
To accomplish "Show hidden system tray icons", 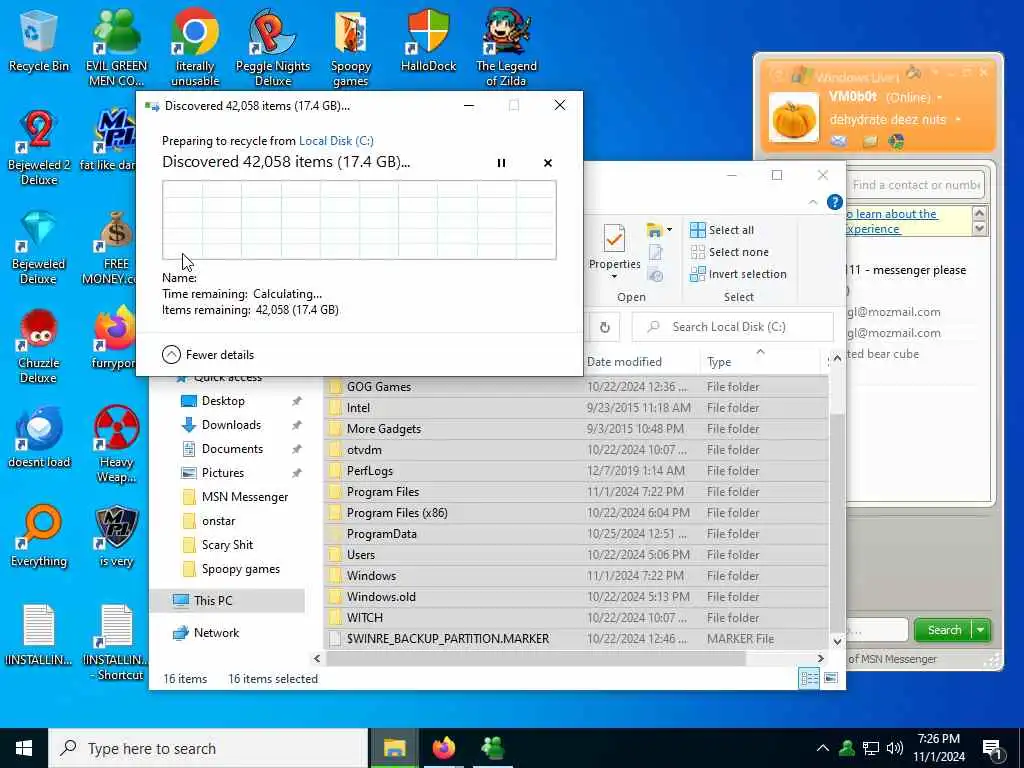I will pos(823,748).
